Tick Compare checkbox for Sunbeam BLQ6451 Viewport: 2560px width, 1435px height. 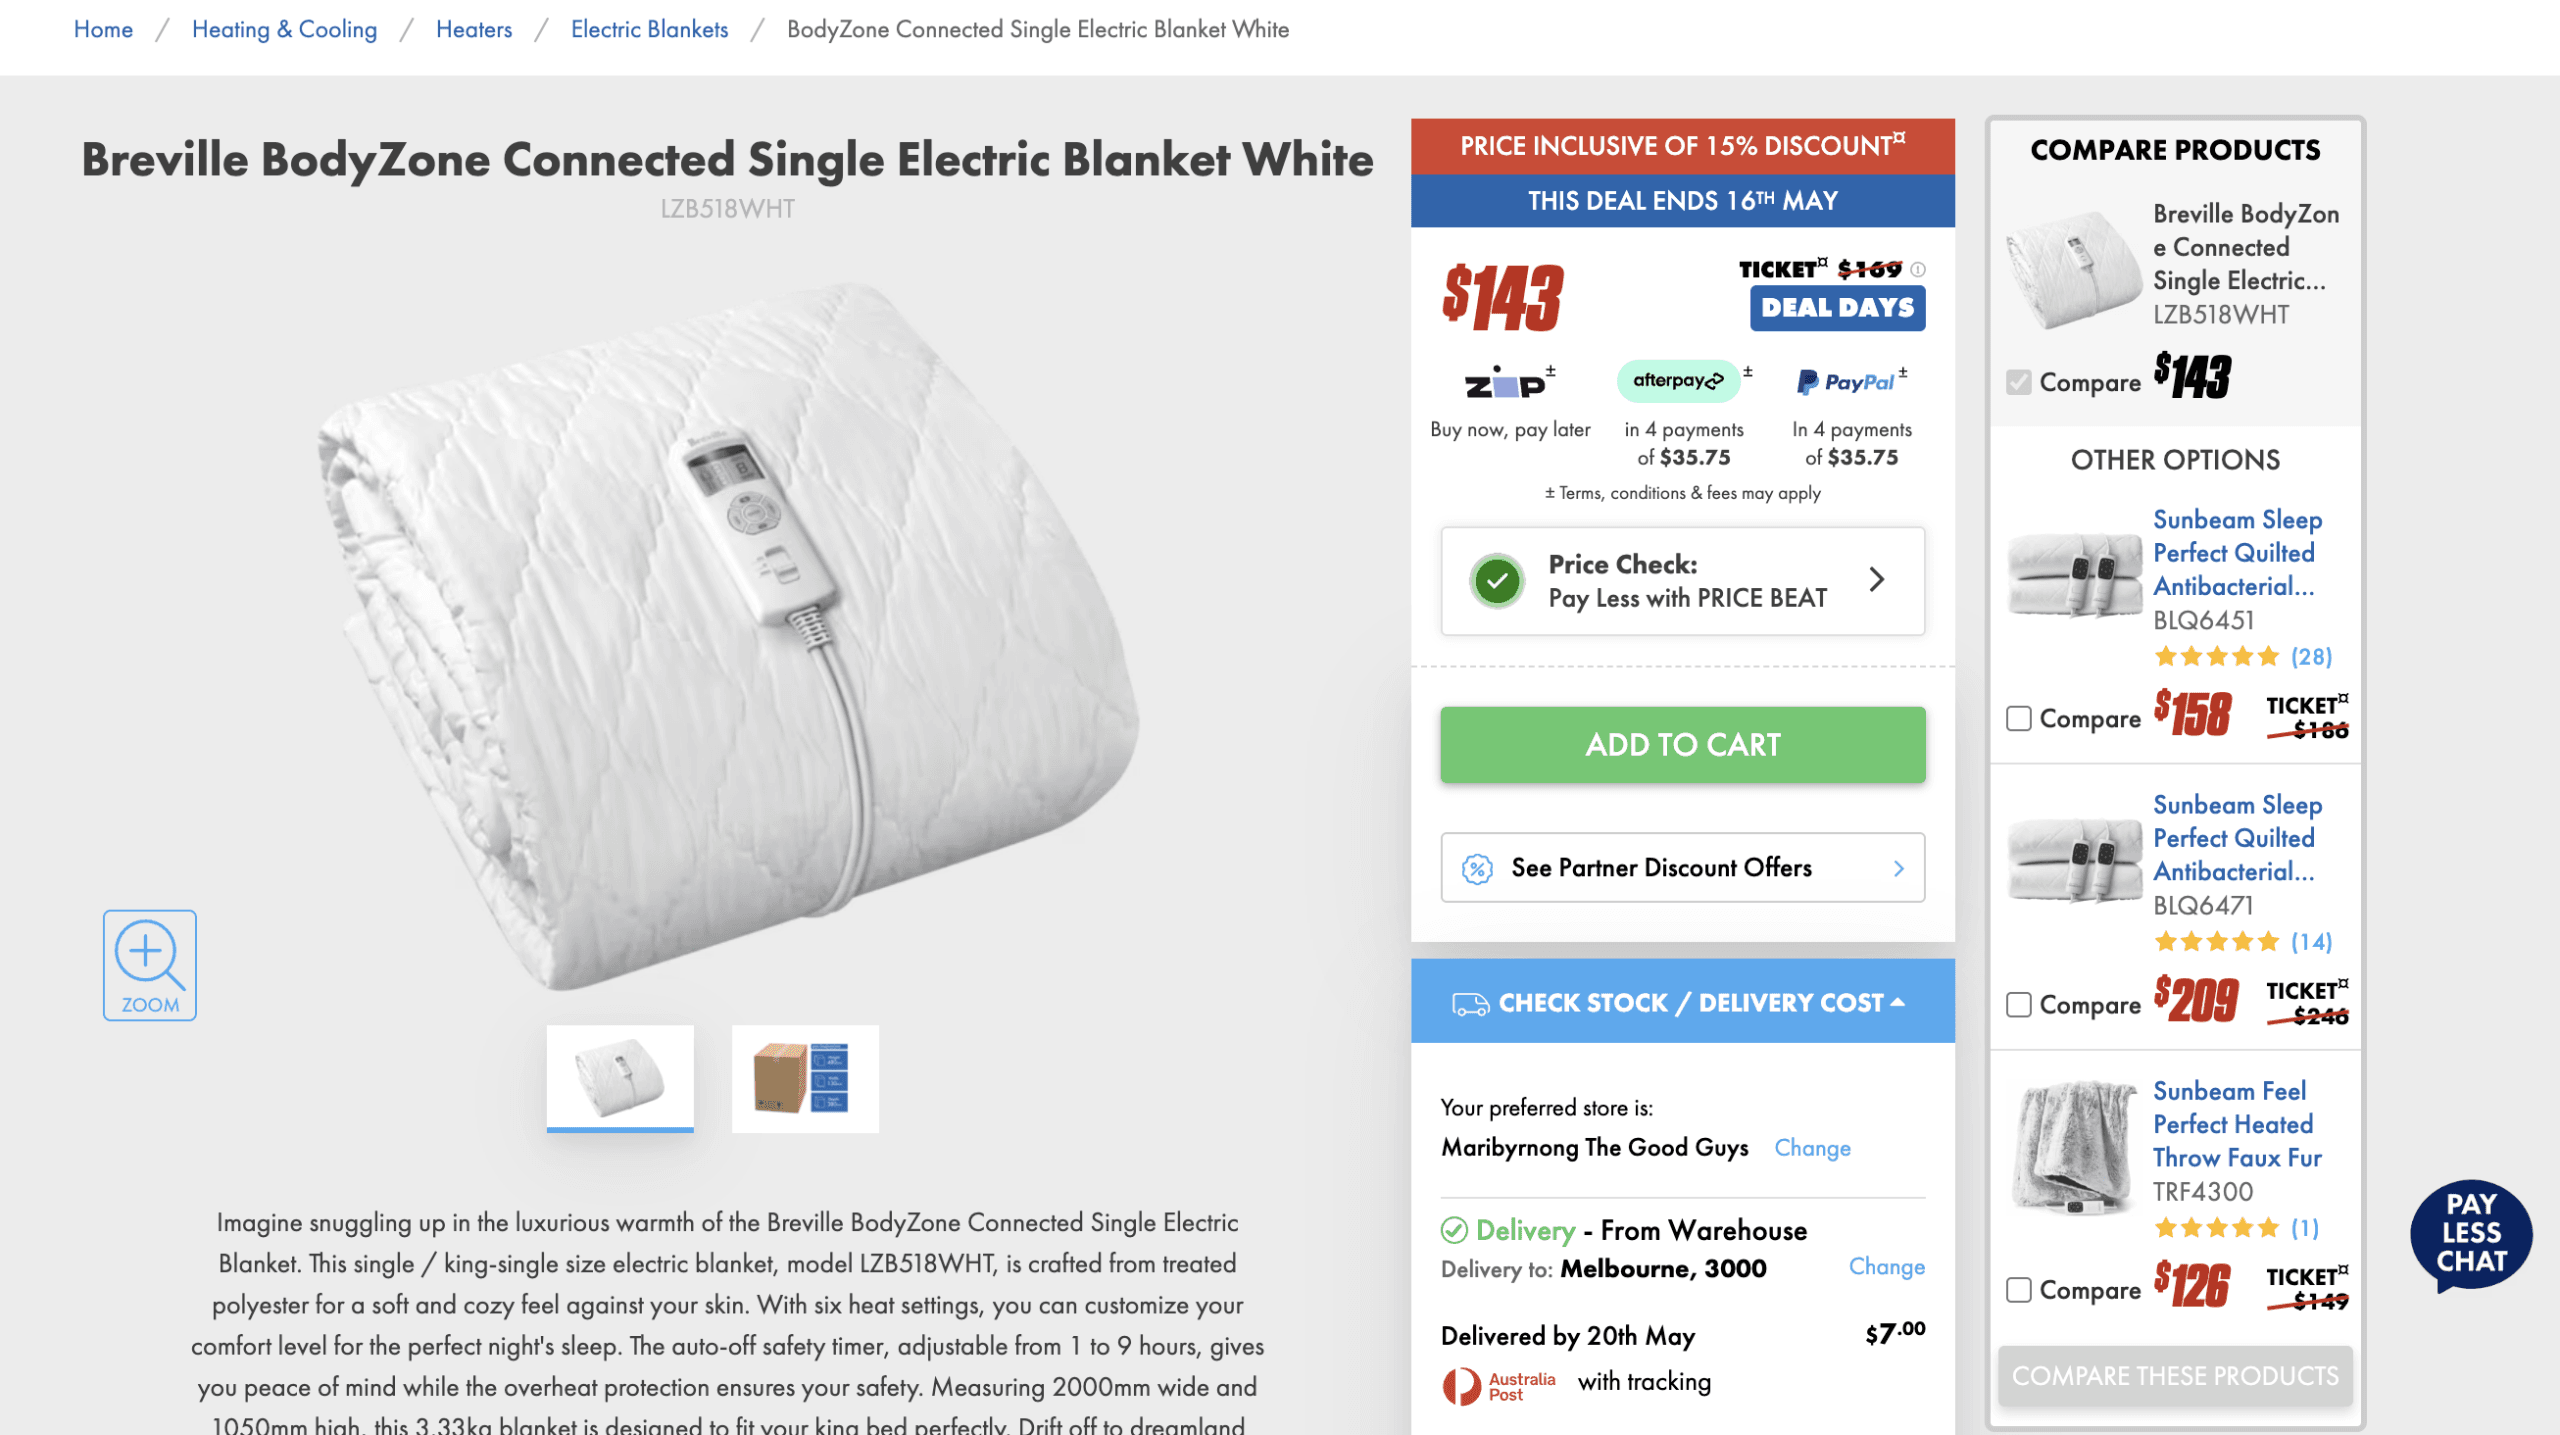click(x=2018, y=719)
